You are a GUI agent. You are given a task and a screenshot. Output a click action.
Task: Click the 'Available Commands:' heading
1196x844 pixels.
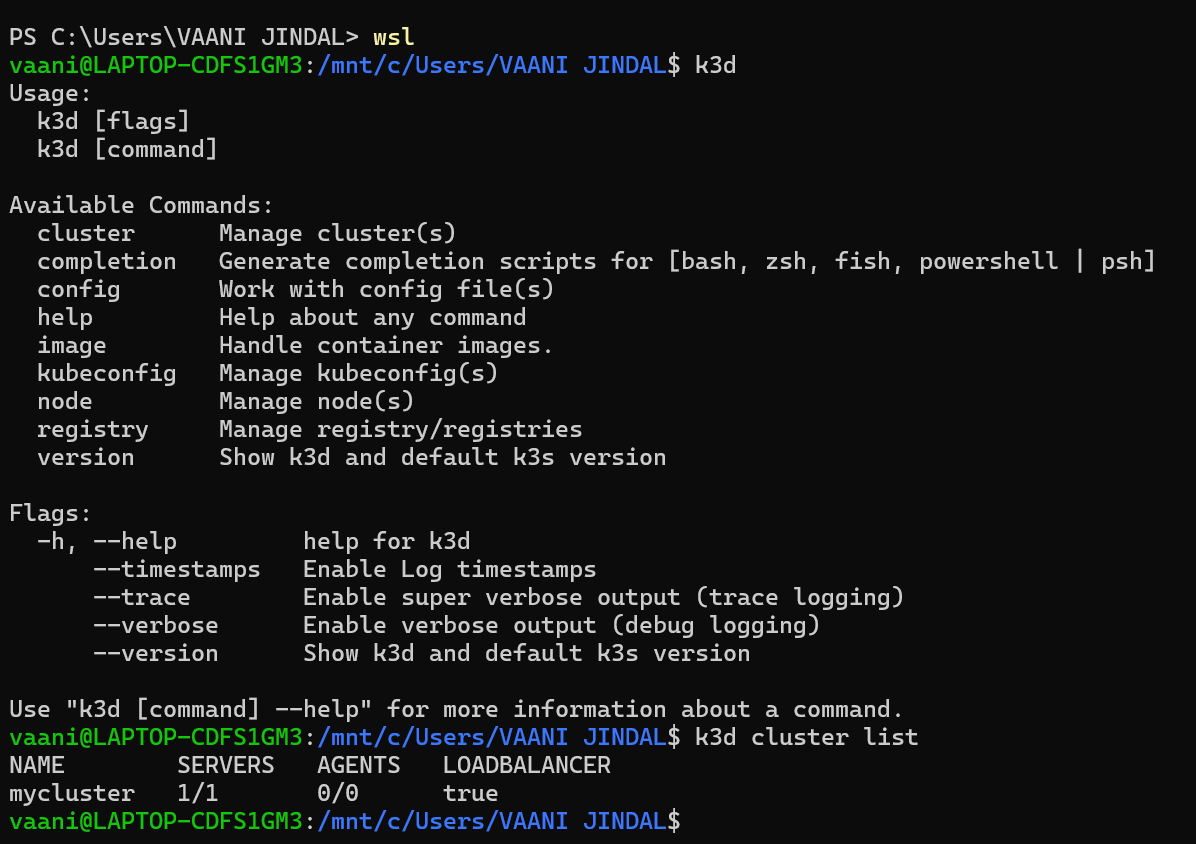tap(141, 205)
